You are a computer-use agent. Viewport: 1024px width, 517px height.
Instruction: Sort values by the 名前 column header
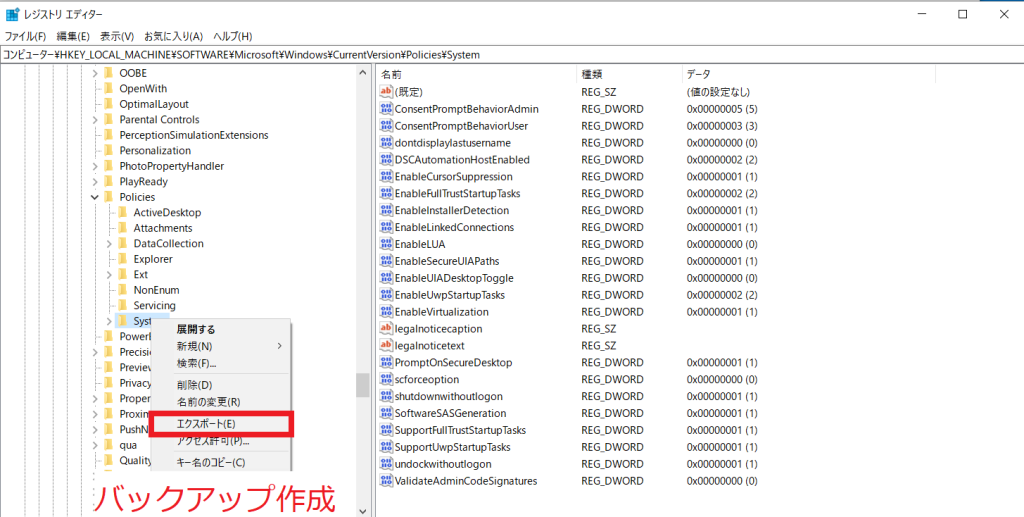[477, 74]
